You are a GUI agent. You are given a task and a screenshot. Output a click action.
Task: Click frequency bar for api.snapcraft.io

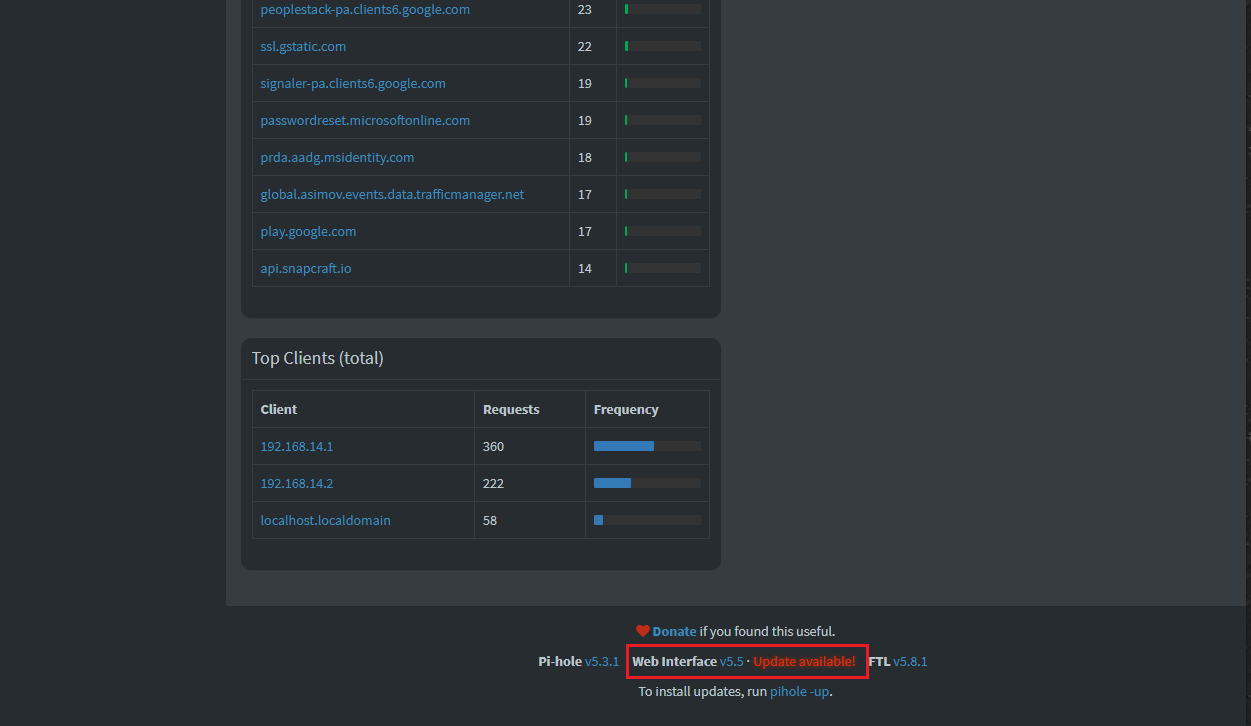pos(663,268)
